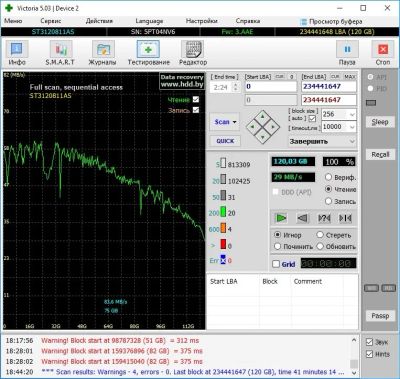Image resolution: width=400 pixels, height=379 pixels.
Task: Click the Start LBA input field
Action: [271, 87]
